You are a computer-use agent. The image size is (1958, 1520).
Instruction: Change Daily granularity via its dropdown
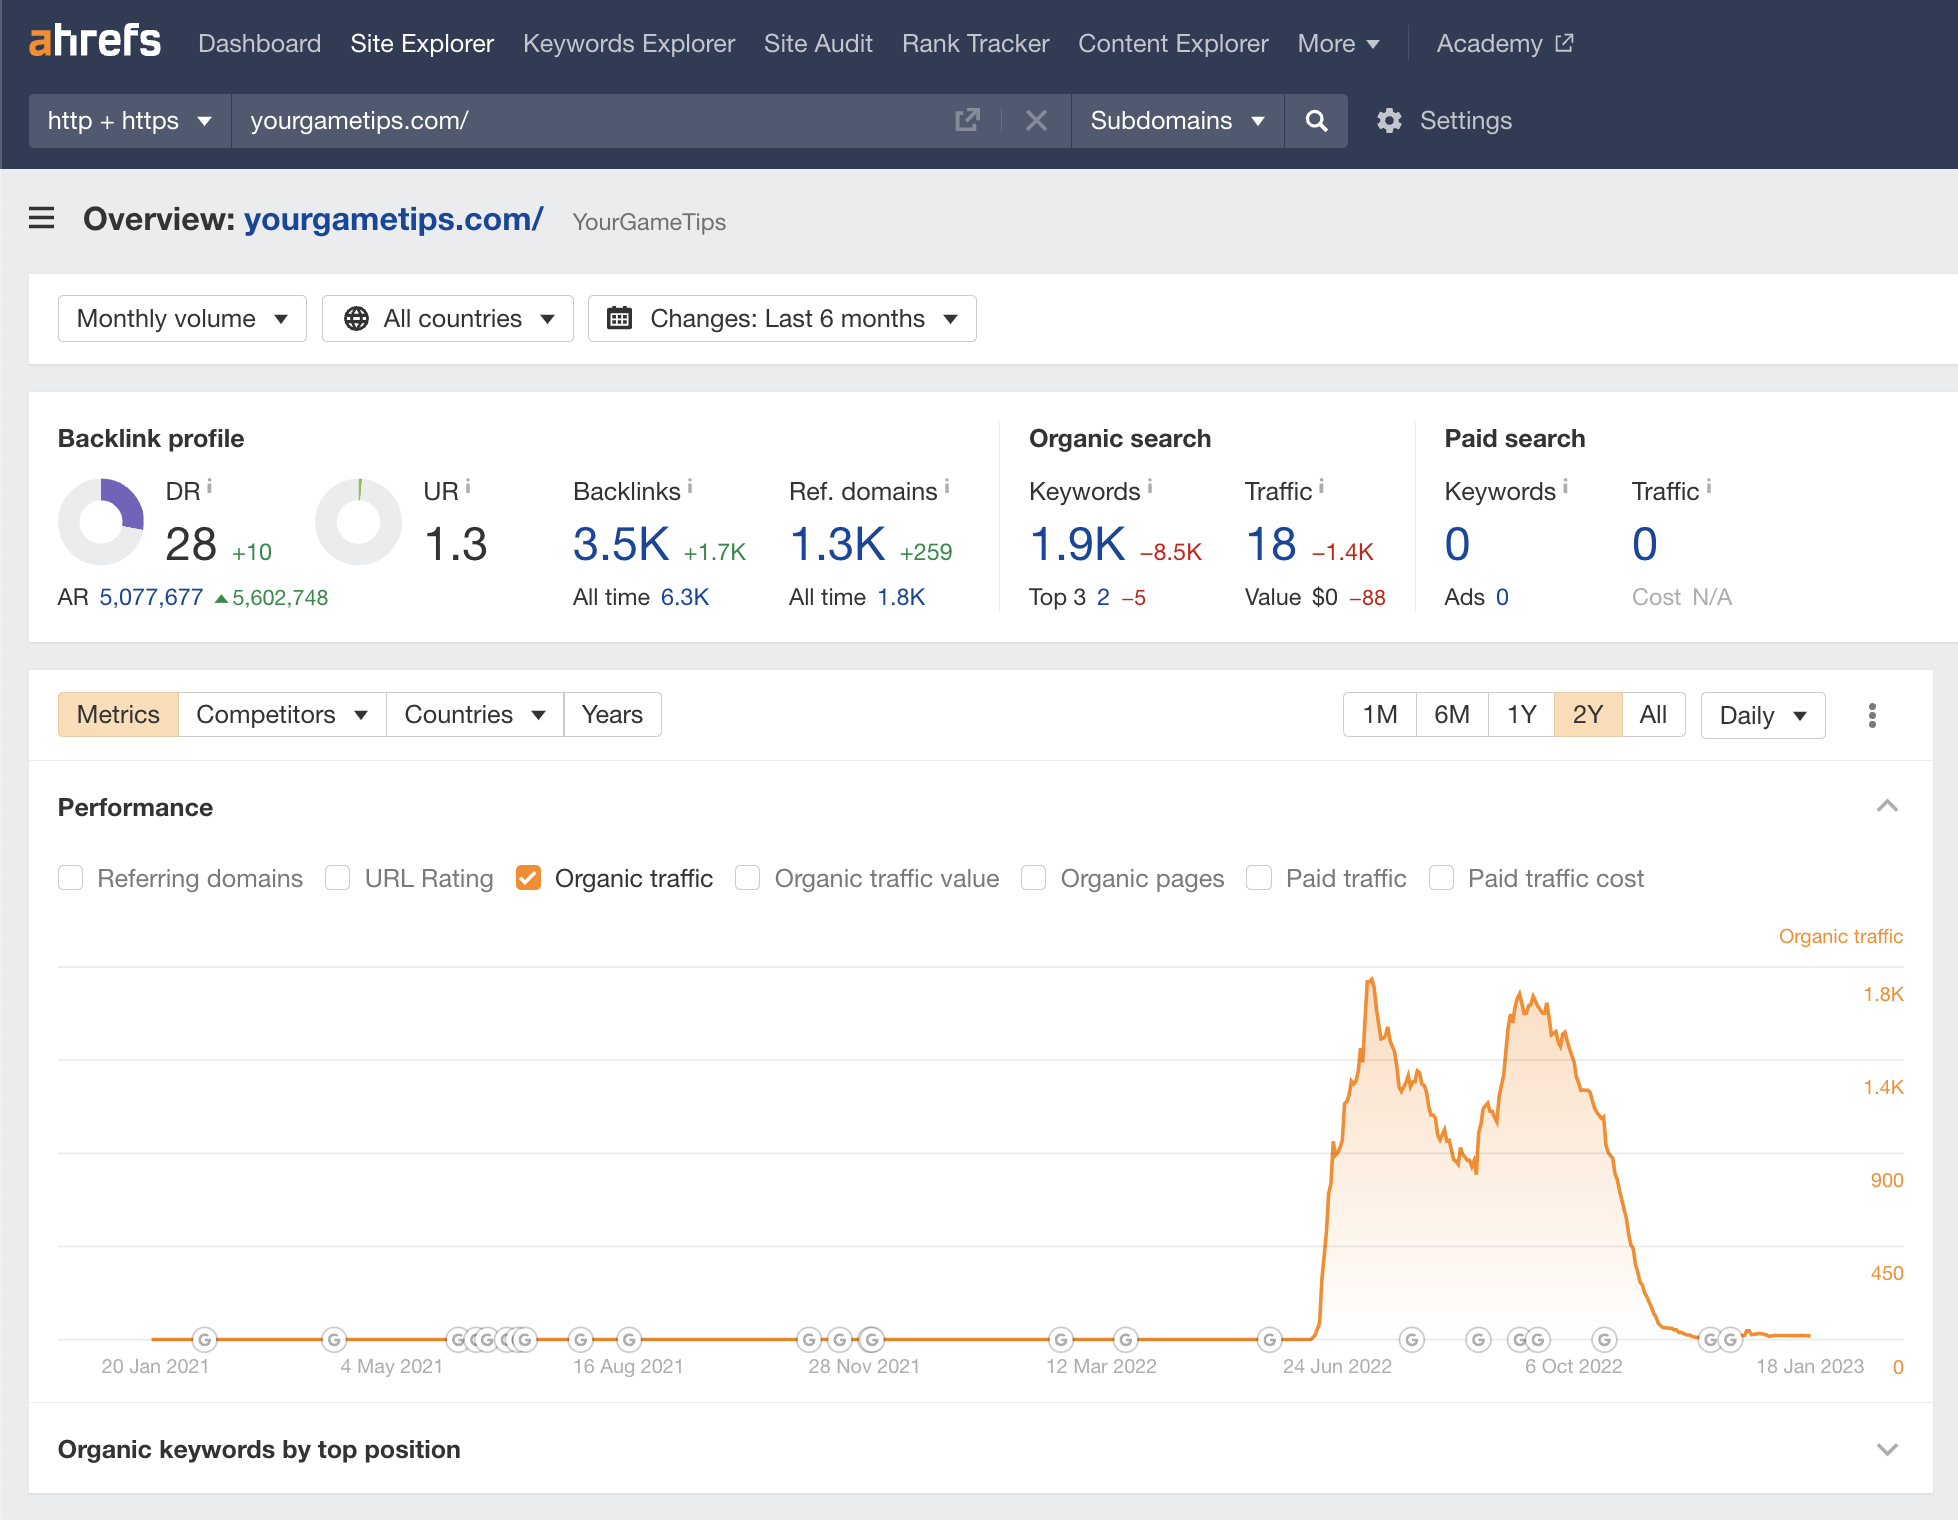tap(1762, 715)
